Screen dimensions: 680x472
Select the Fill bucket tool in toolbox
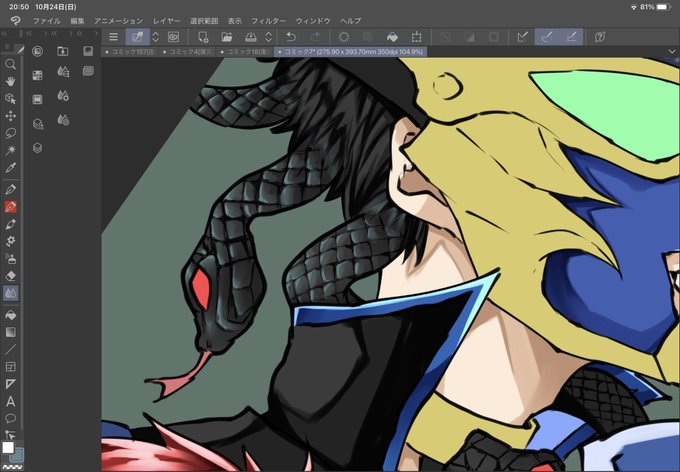[10, 315]
